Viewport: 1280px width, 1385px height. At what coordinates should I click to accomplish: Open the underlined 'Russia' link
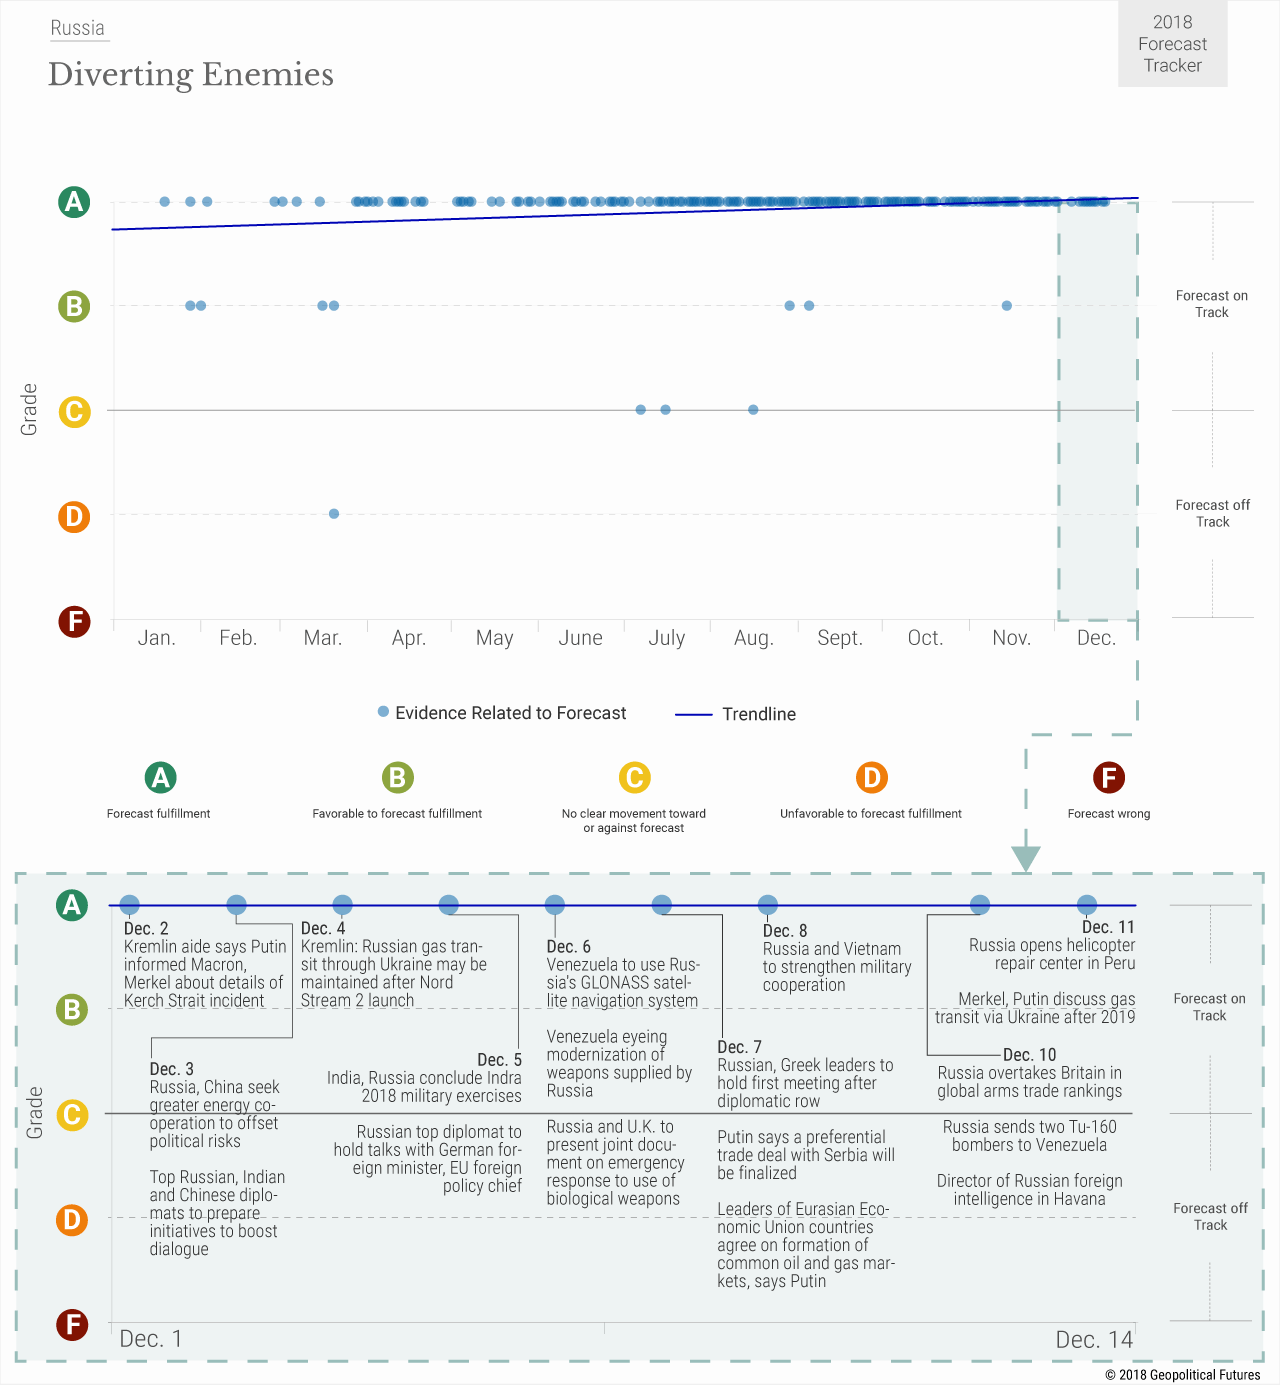point(78,28)
